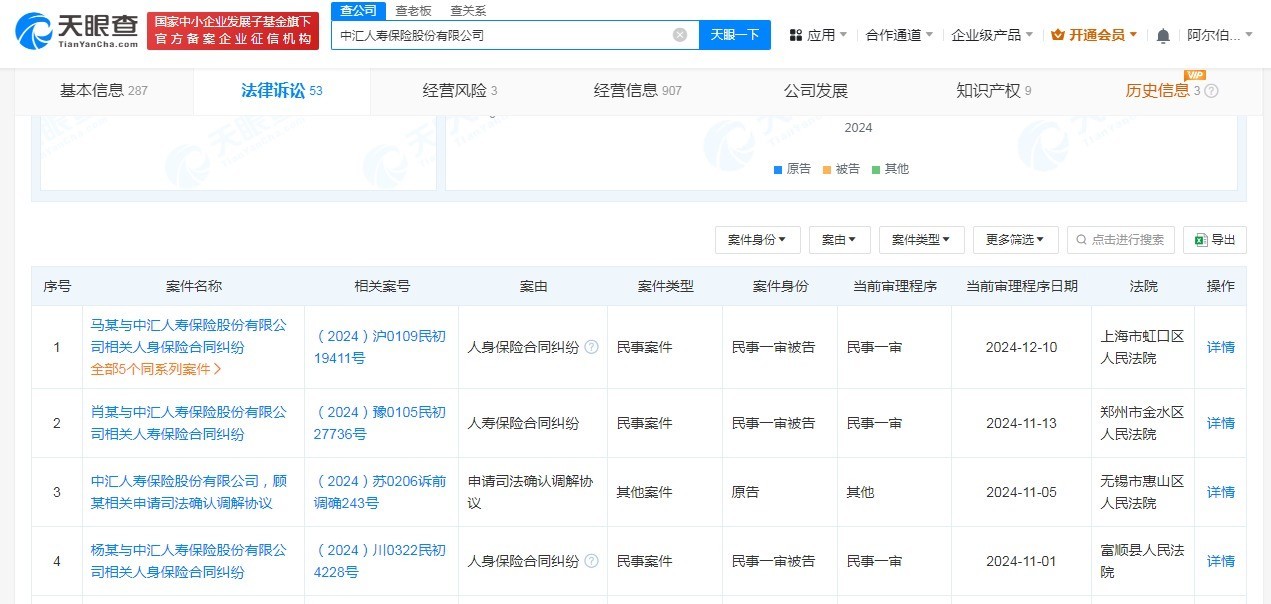
Task: Click the 无锡市惠山区人民法院 cell
Action: [x=1142, y=492]
